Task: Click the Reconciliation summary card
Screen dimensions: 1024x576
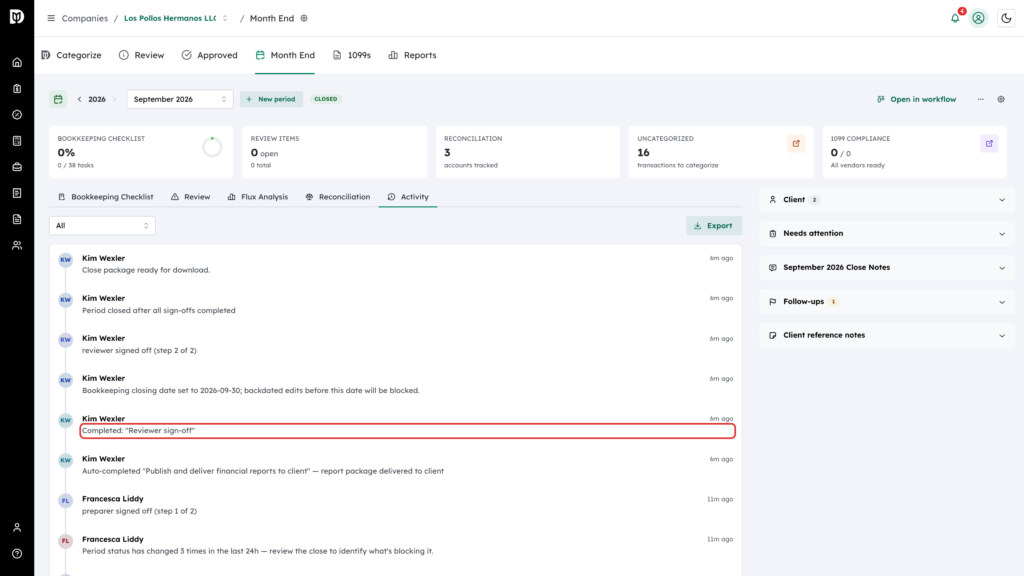Action: (528, 152)
